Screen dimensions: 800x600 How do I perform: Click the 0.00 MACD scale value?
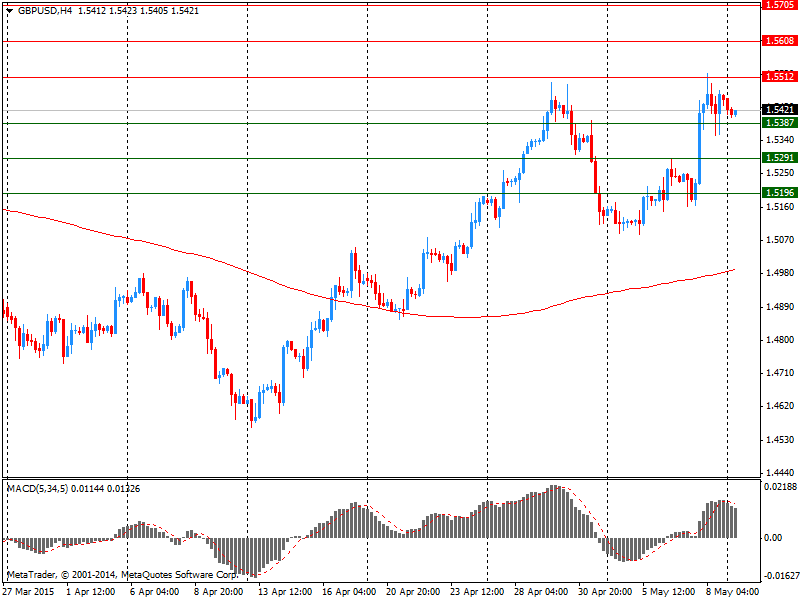pyautogui.click(x=773, y=538)
